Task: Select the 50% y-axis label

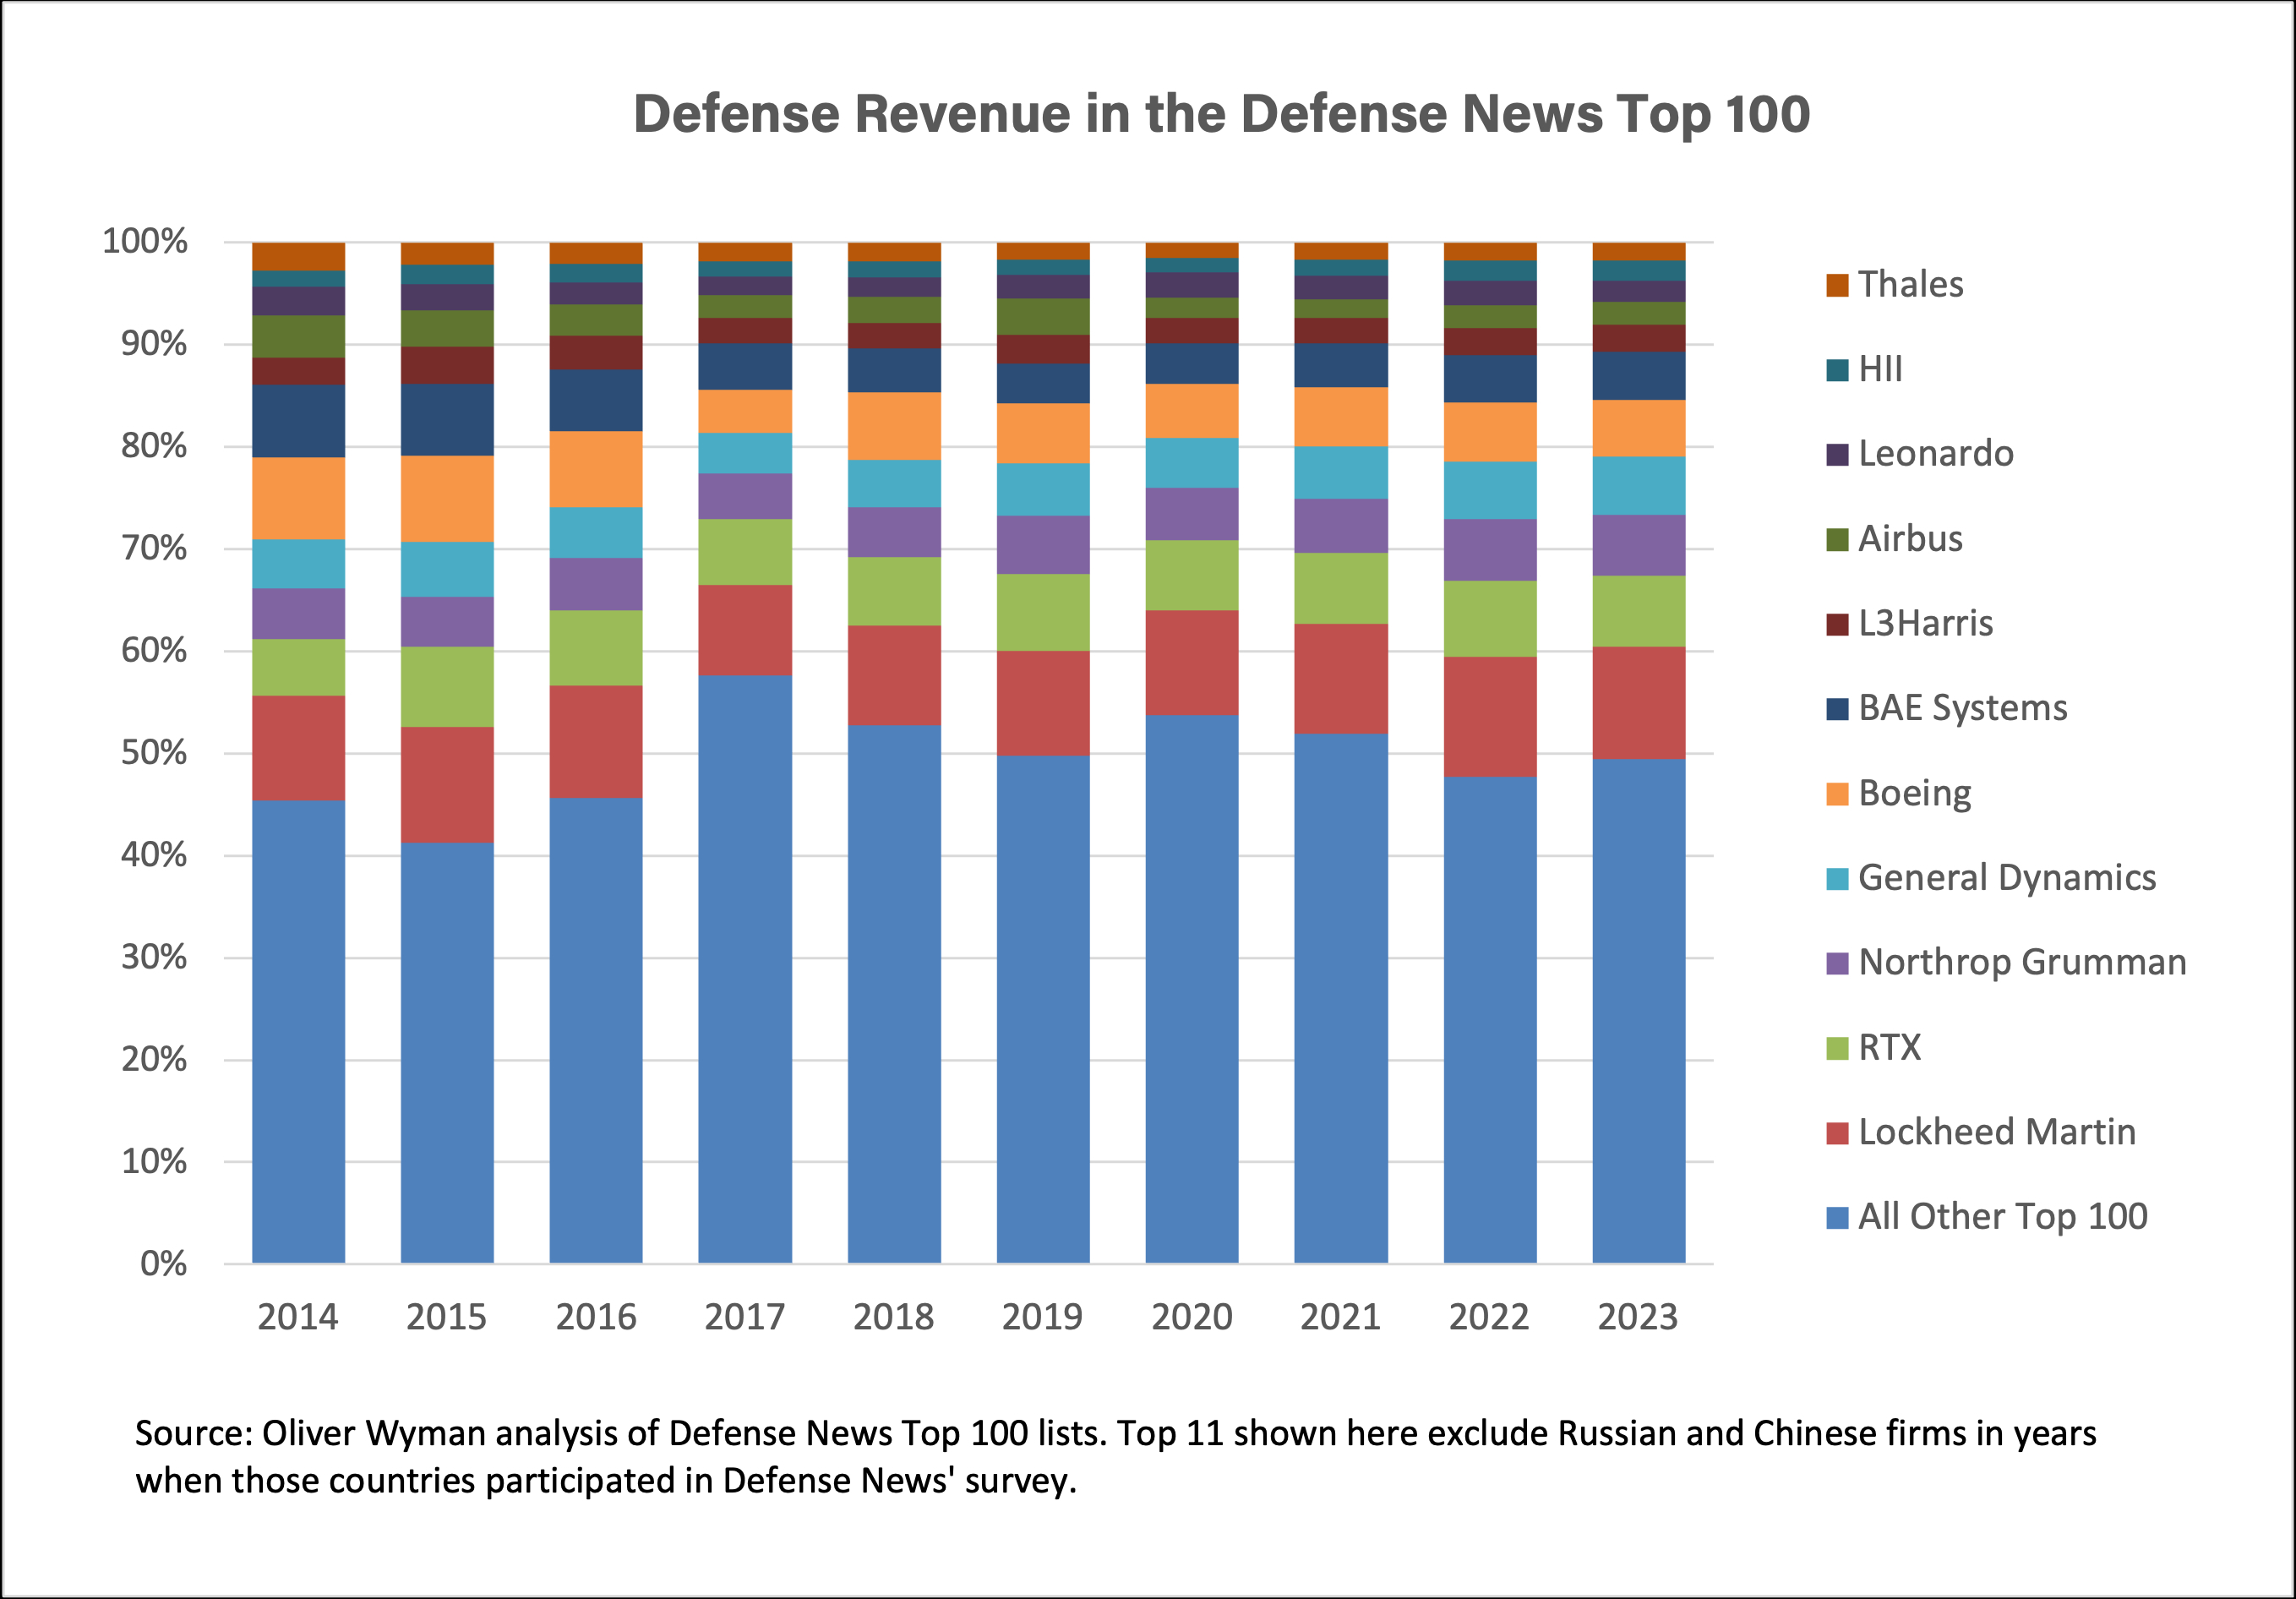Action: click(154, 753)
